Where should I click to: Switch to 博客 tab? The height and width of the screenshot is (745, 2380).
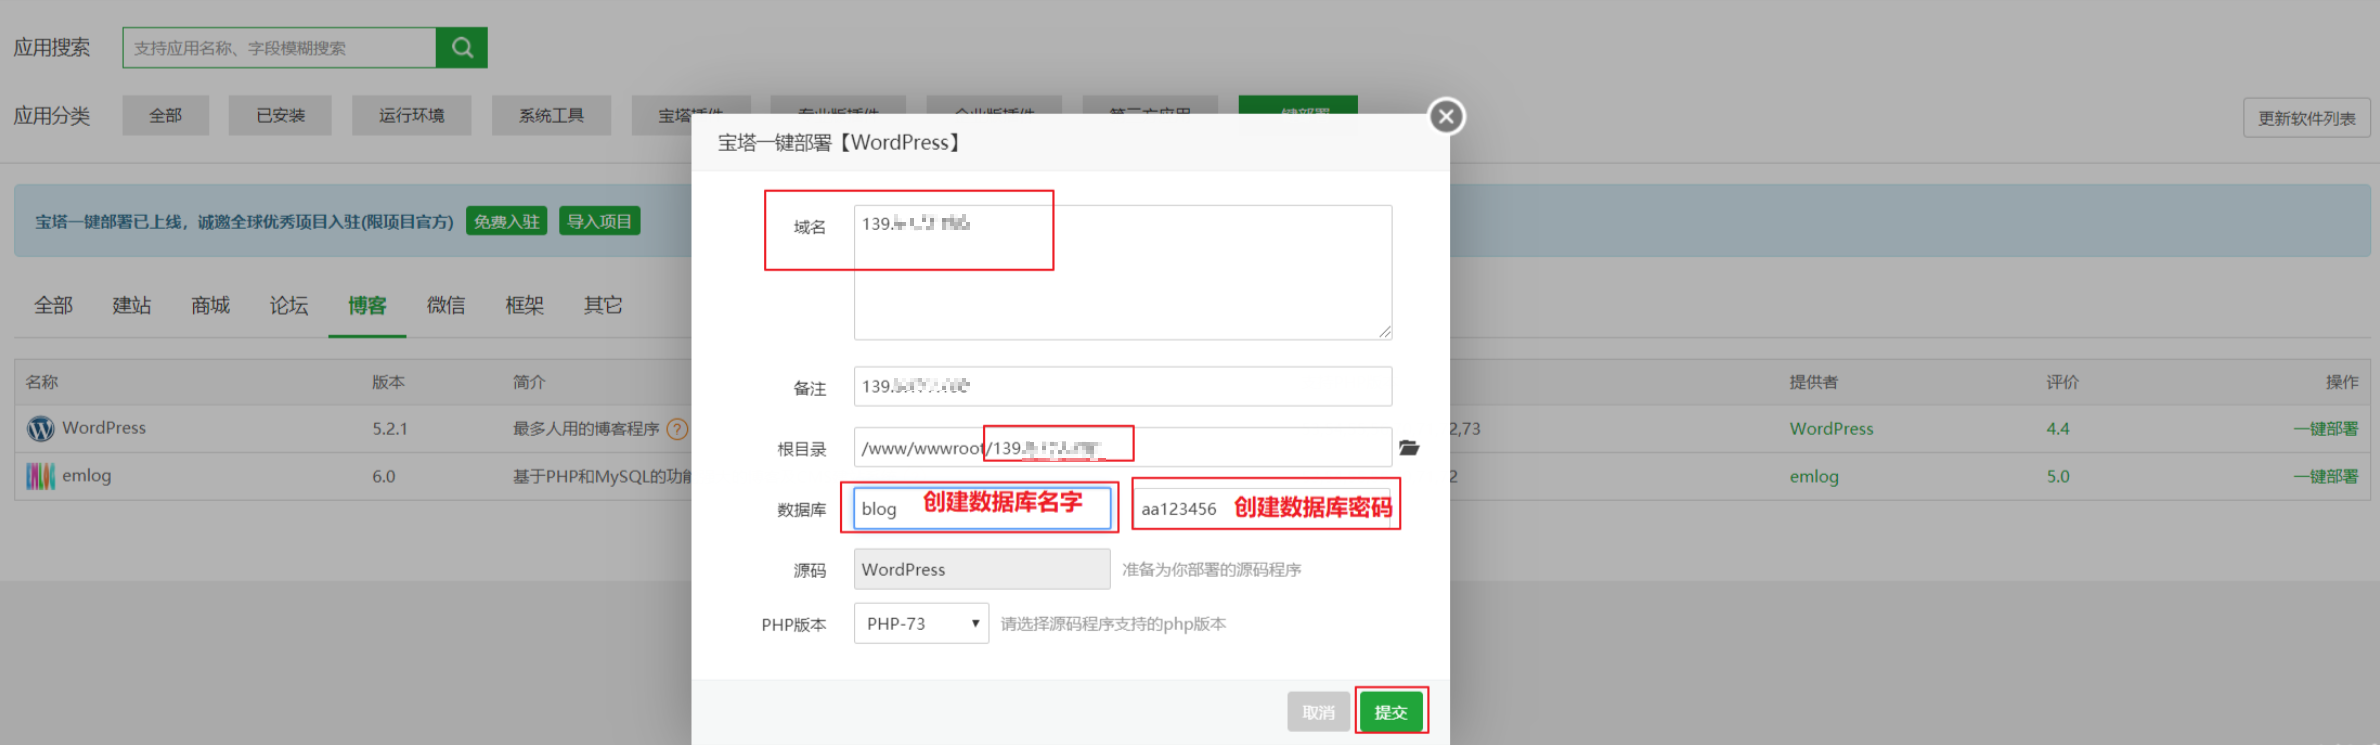367,305
